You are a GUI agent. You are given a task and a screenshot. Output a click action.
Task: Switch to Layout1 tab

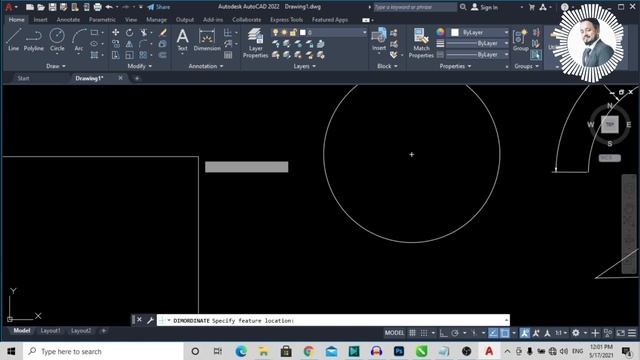[50, 331]
